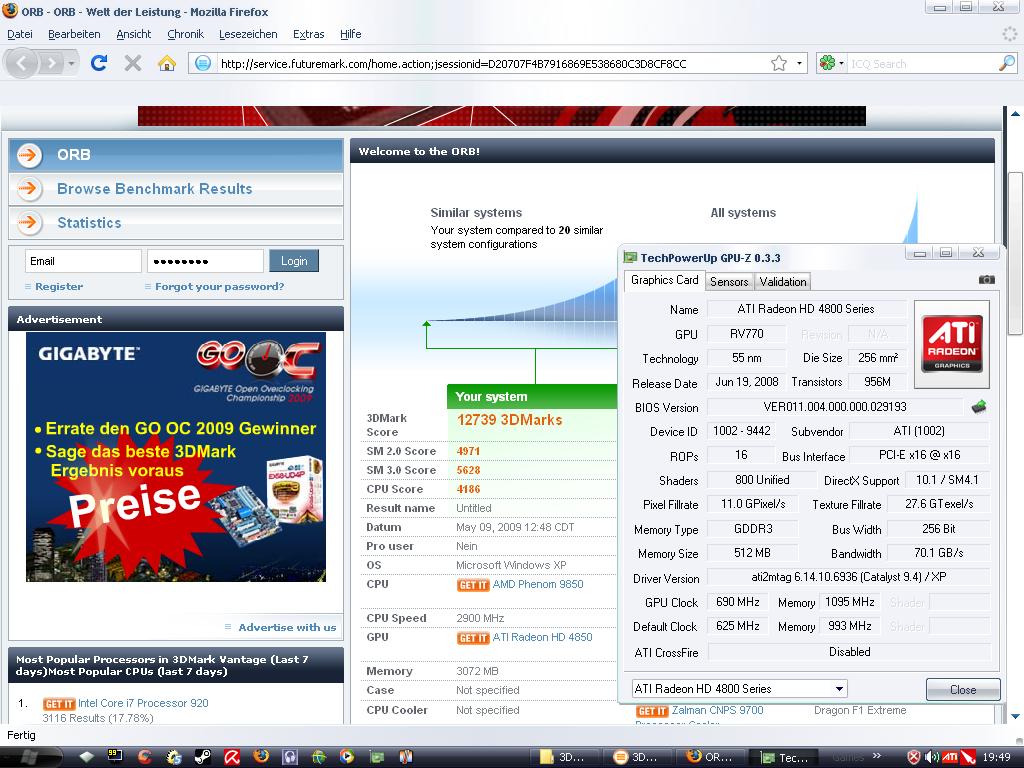This screenshot has width=1024, height=768.
Task: Switch to the 'OR...' Firefox taskbar button
Action: coord(710,757)
